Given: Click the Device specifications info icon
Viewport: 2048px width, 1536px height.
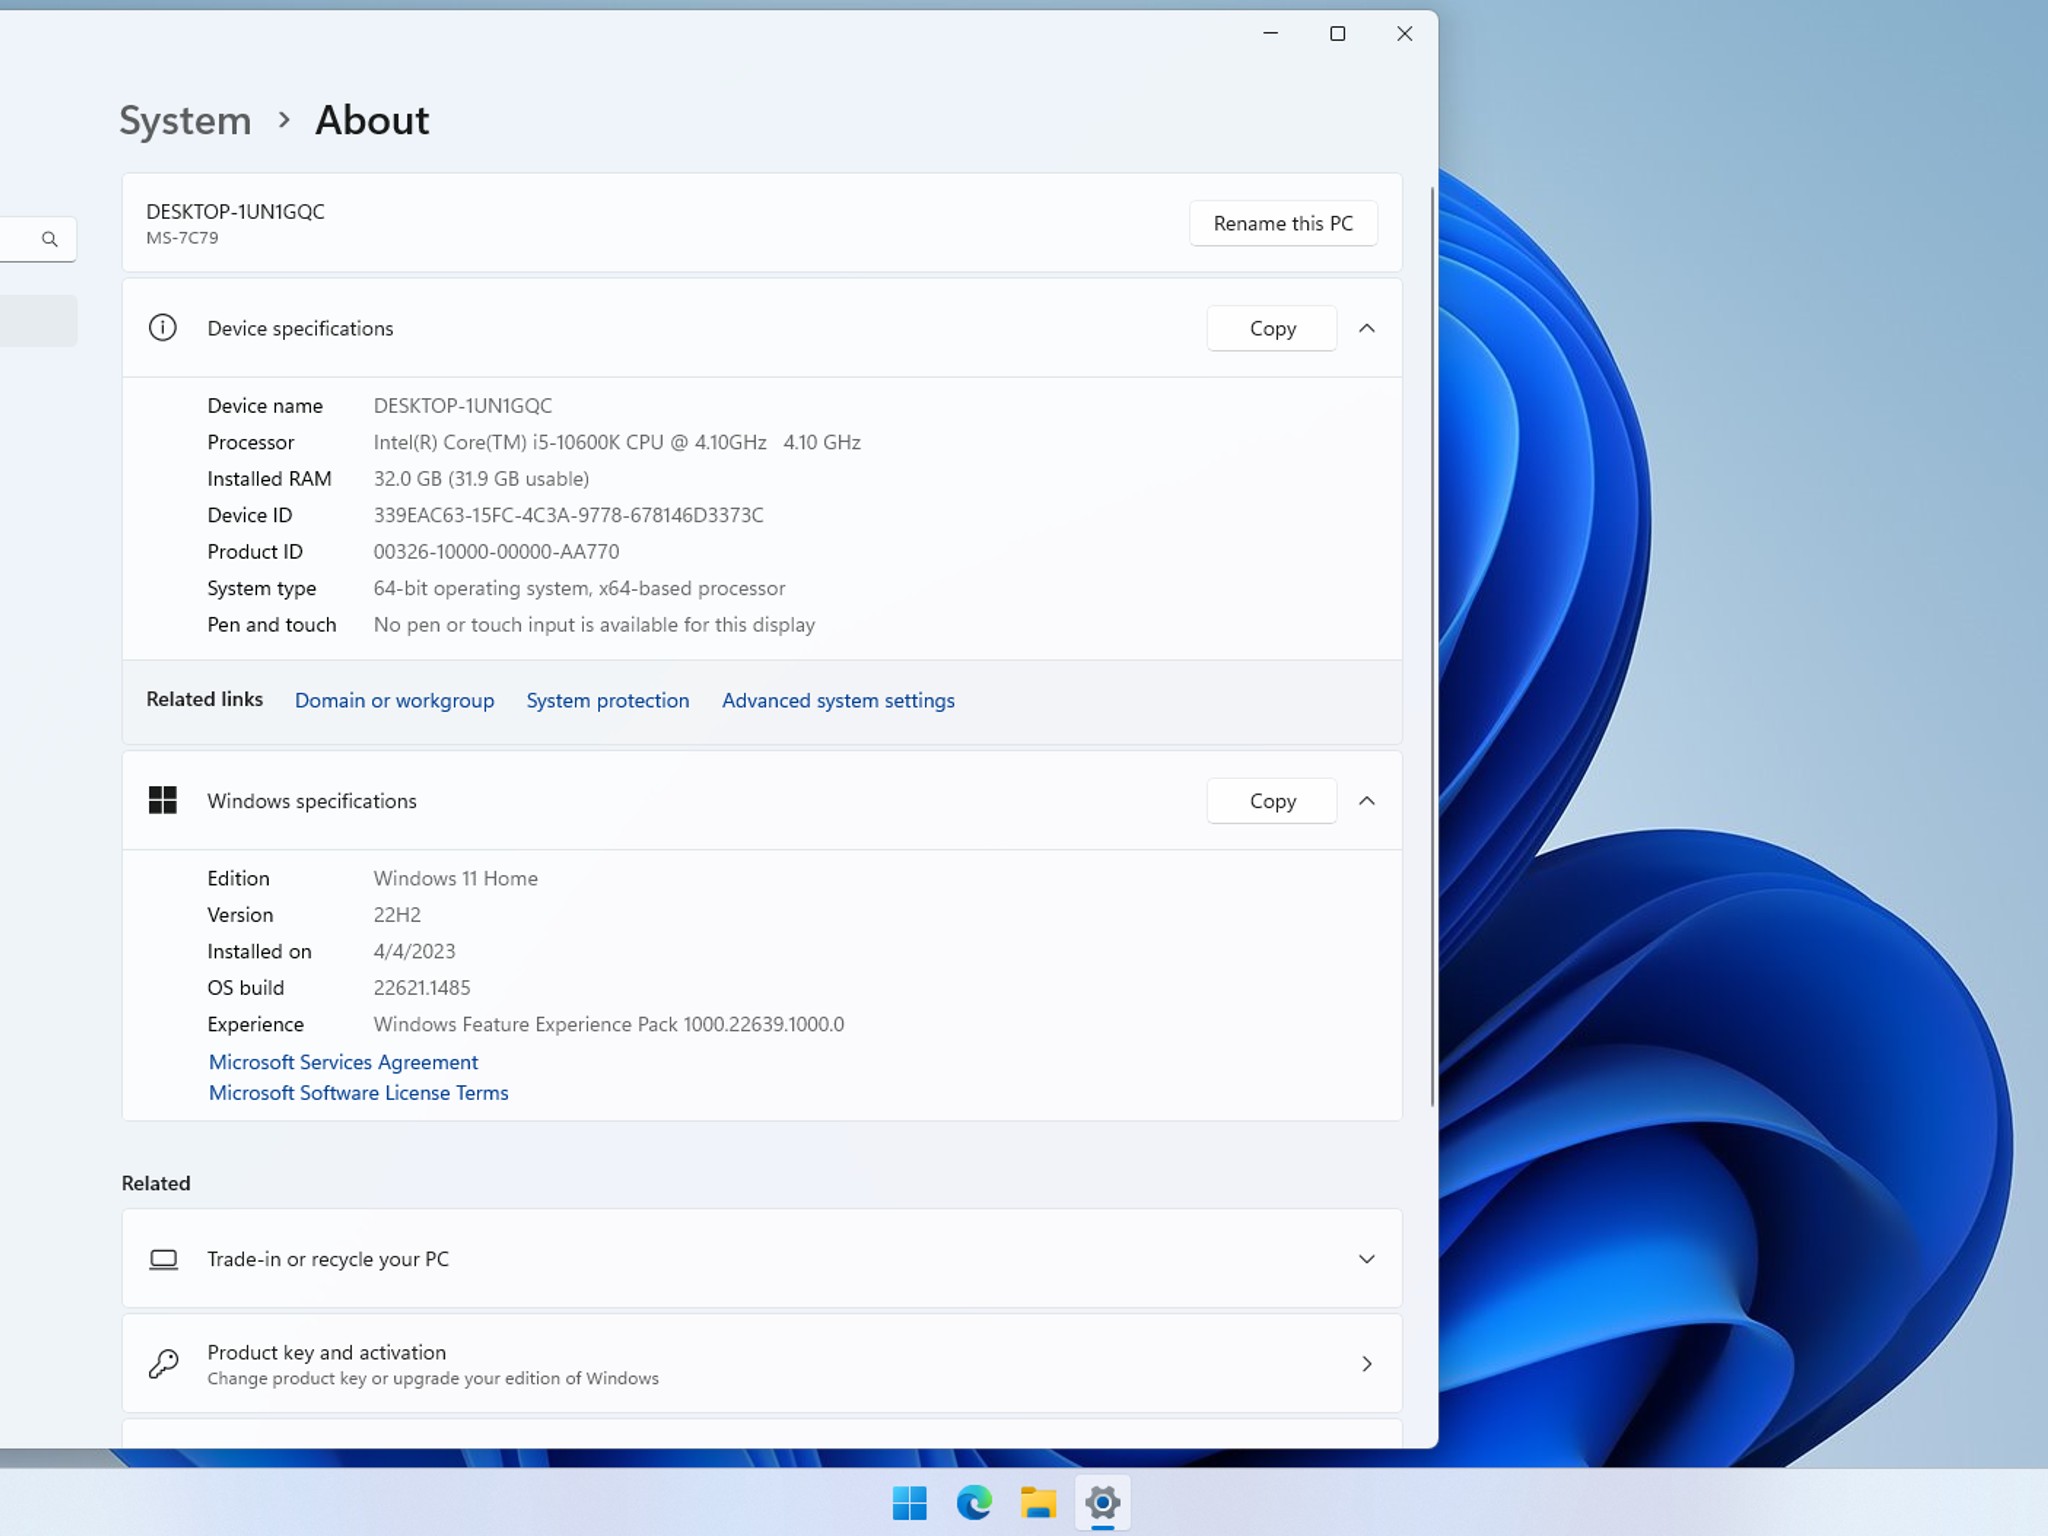Looking at the screenshot, I should 163,328.
